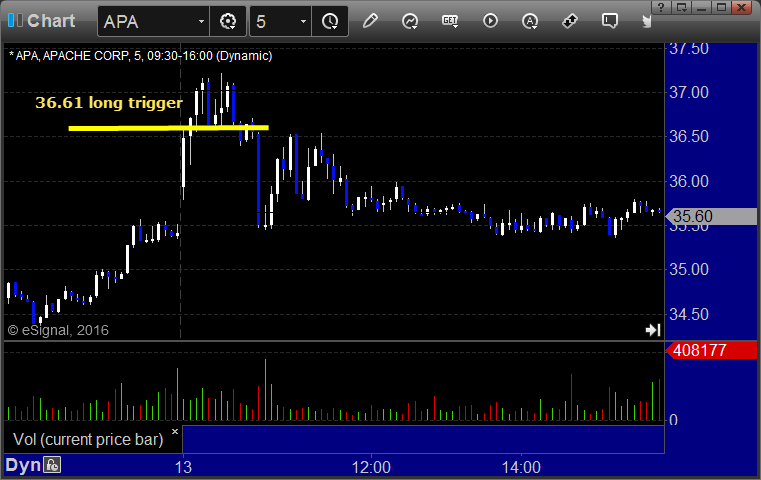Image resolution: width=761 pixels, height=480 pixels.
Task: Click the GET toolbar icon
Action: [450, 21]
